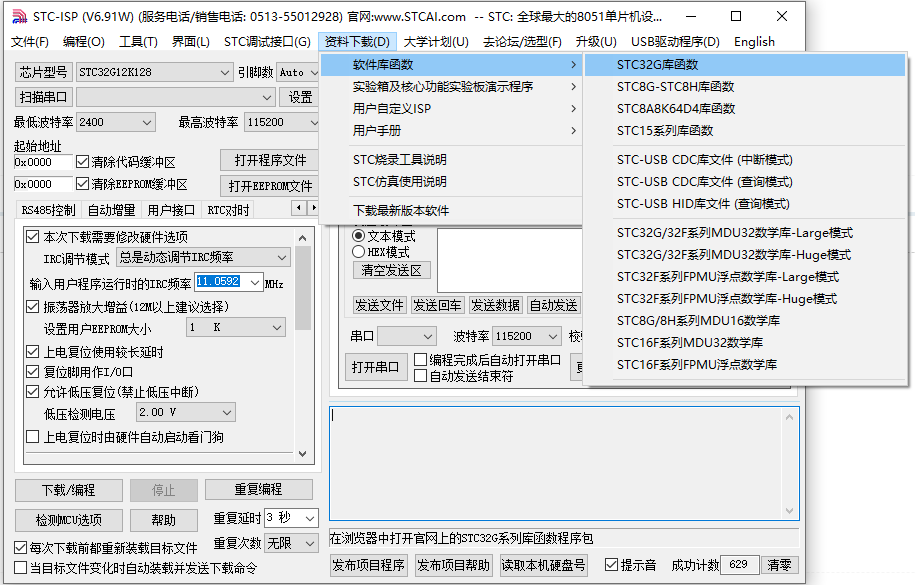Click 下载/编程 button
Screen dimensions: 915x585
[69, 490]
